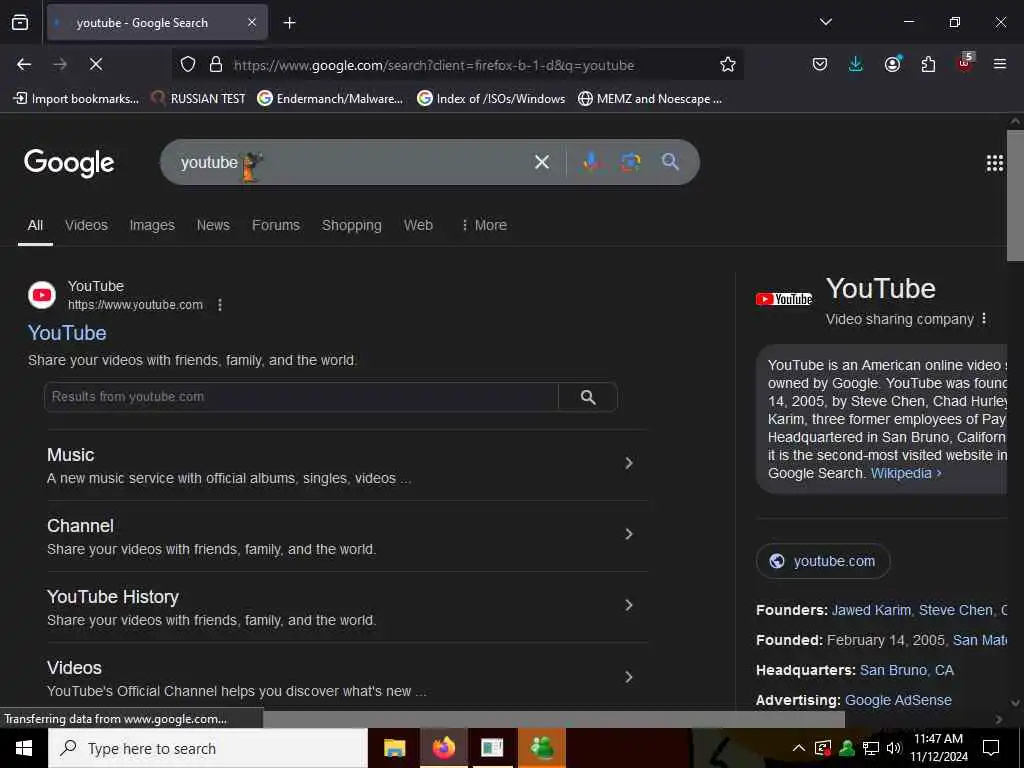1024x768 pixels.
Task: Open options dots beside Video sharing company
Action: pos(984,319)
